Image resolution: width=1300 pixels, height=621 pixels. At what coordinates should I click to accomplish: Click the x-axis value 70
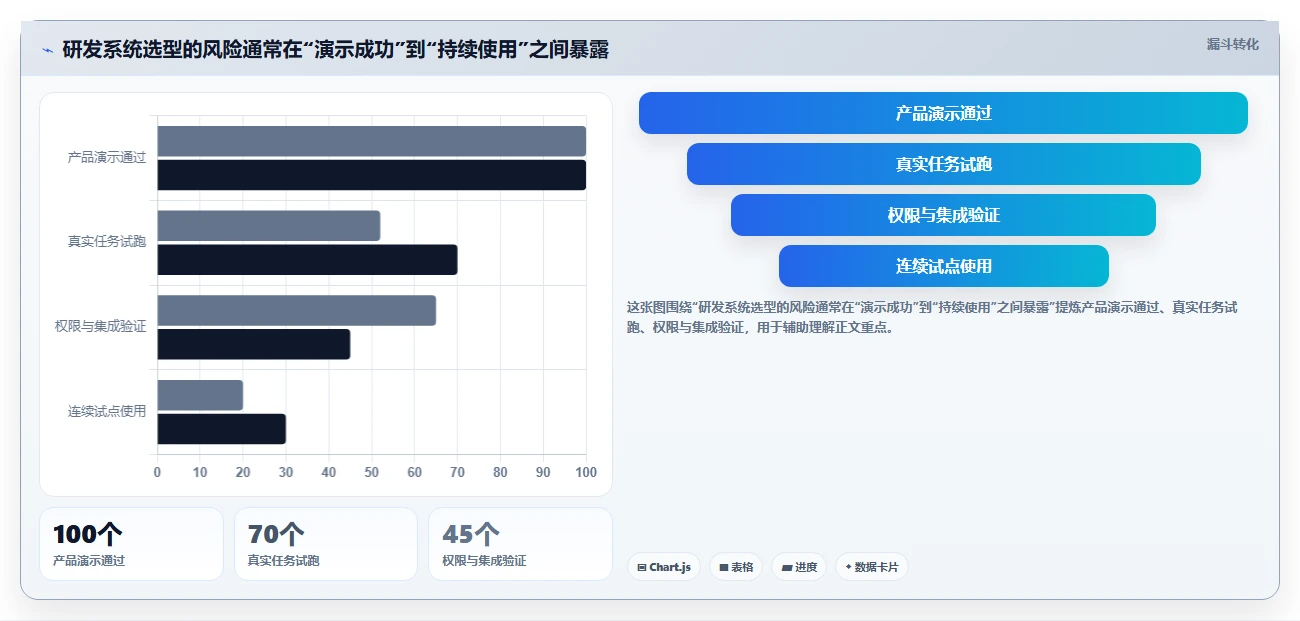457,472
